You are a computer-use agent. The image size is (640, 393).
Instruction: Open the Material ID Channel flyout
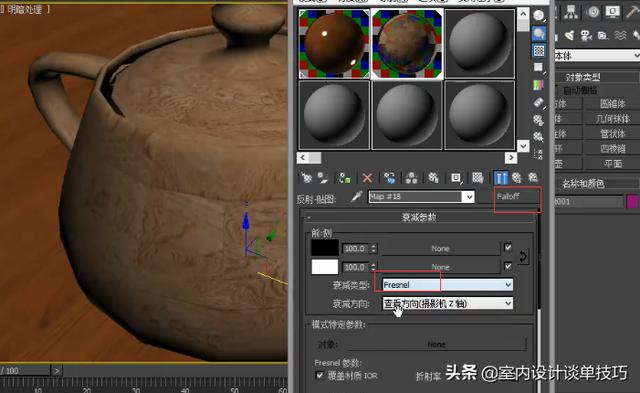click(456, 178)
